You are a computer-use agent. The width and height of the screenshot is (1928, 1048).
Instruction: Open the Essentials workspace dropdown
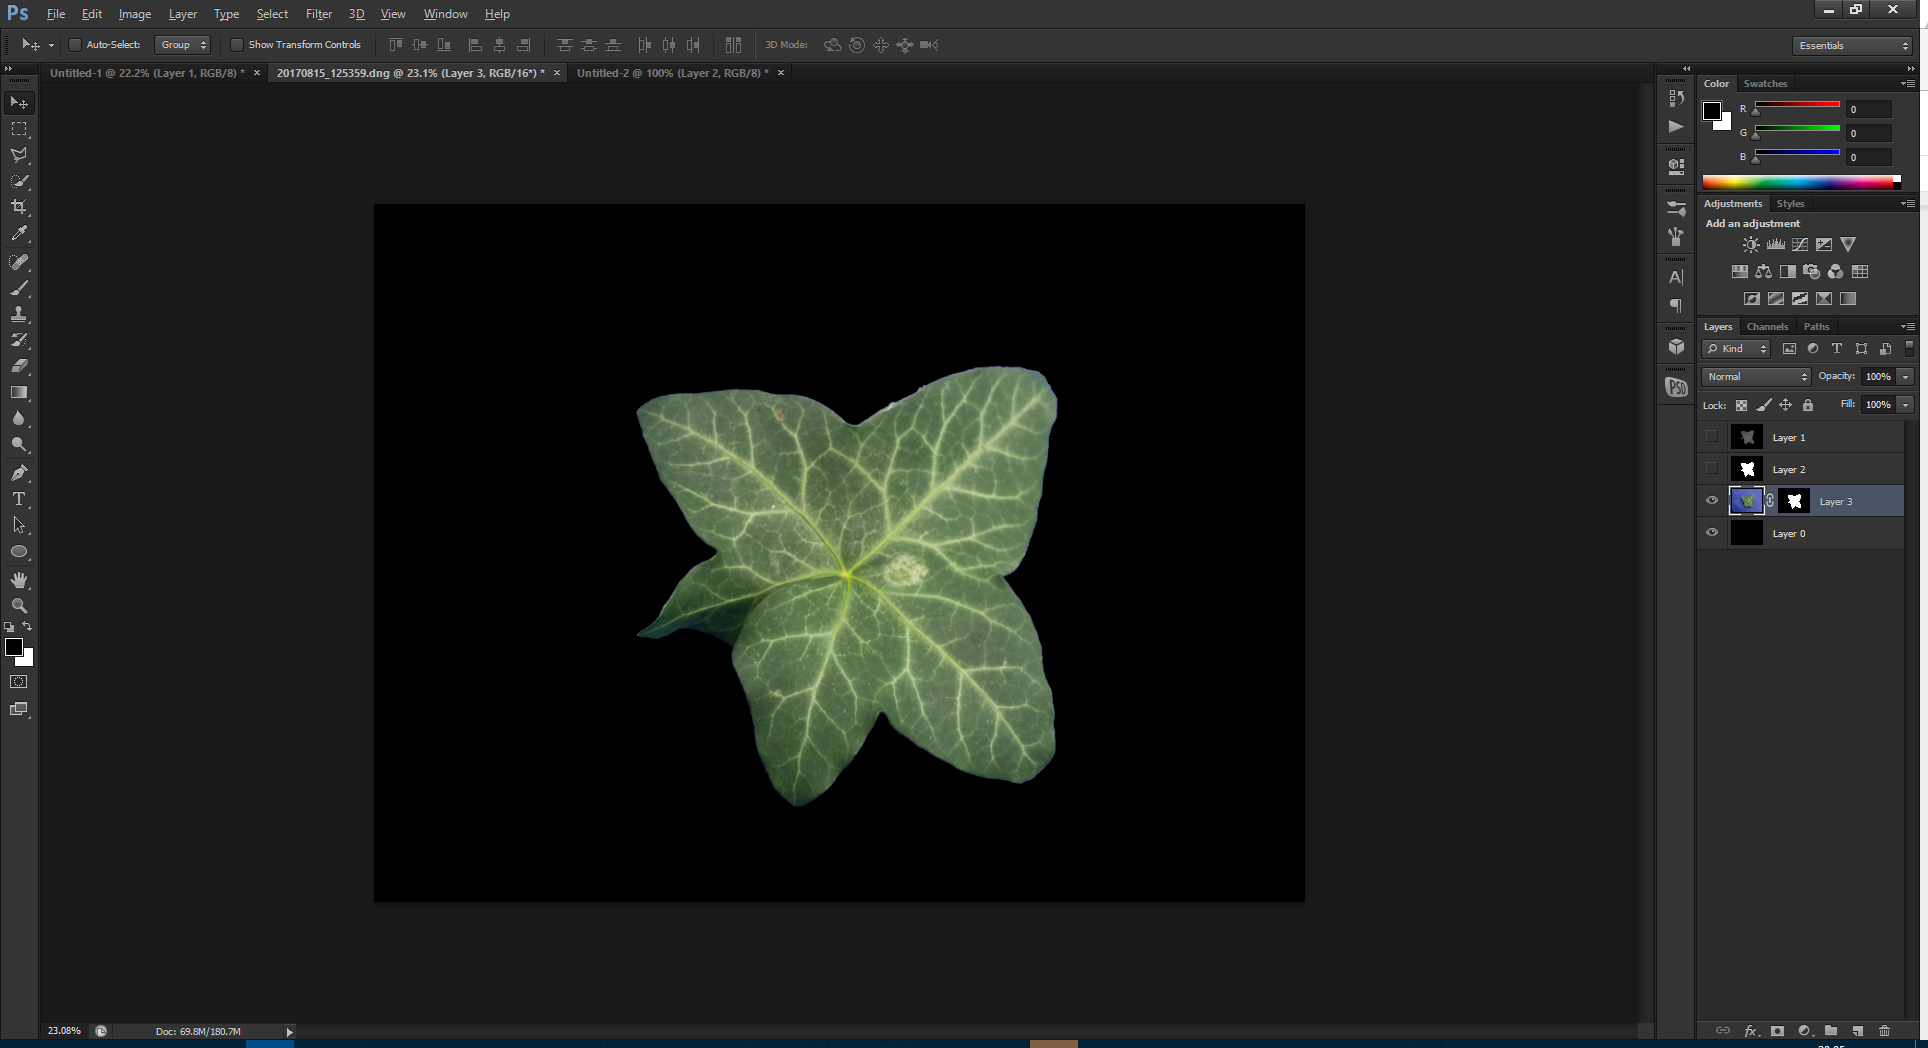click(x=1853, y=46)
